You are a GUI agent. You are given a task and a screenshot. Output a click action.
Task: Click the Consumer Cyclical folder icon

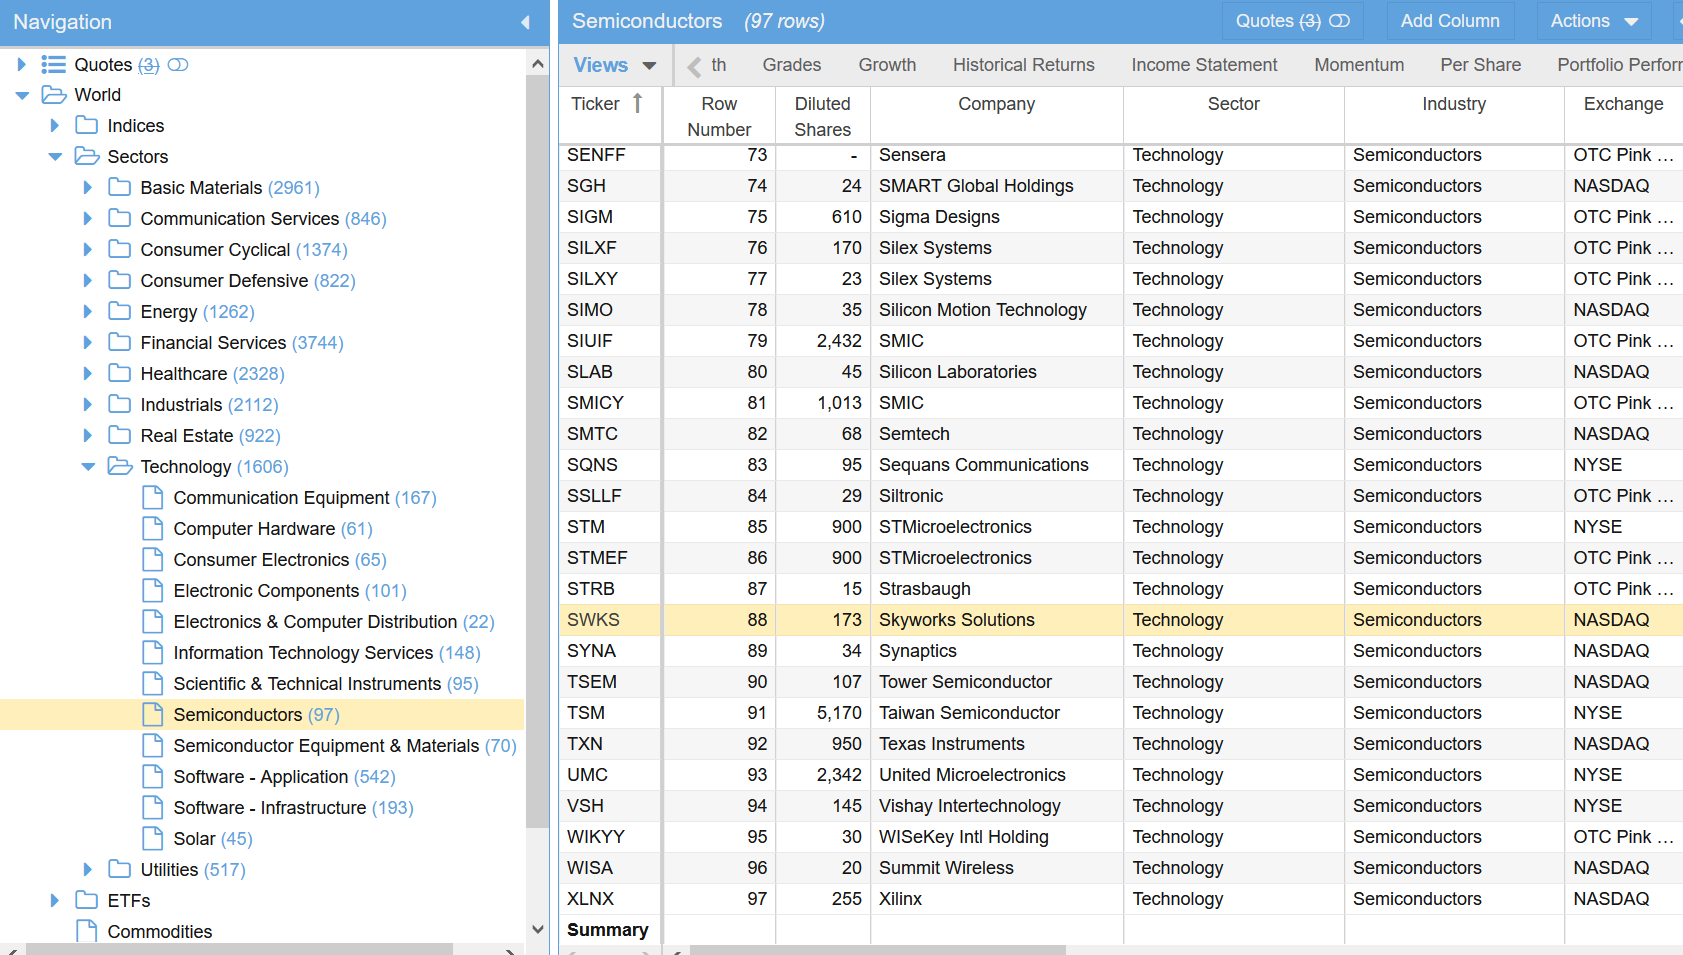click(120, 249)
